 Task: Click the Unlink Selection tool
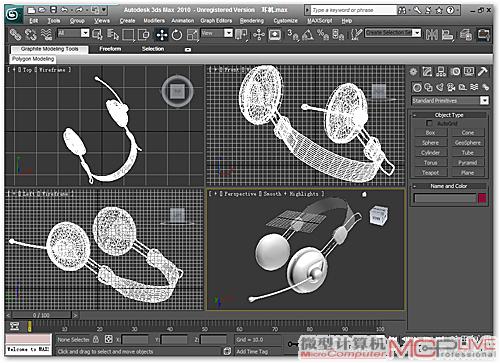tap(31, 34)
